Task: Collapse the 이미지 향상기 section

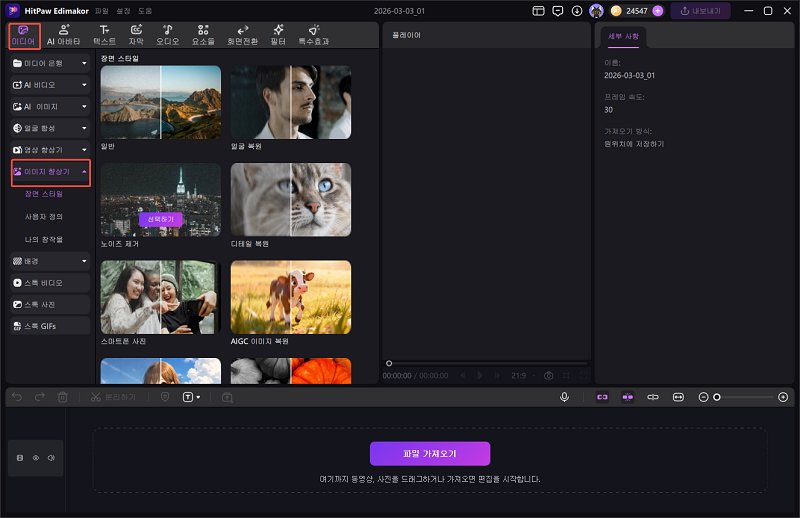Action: 51,172
